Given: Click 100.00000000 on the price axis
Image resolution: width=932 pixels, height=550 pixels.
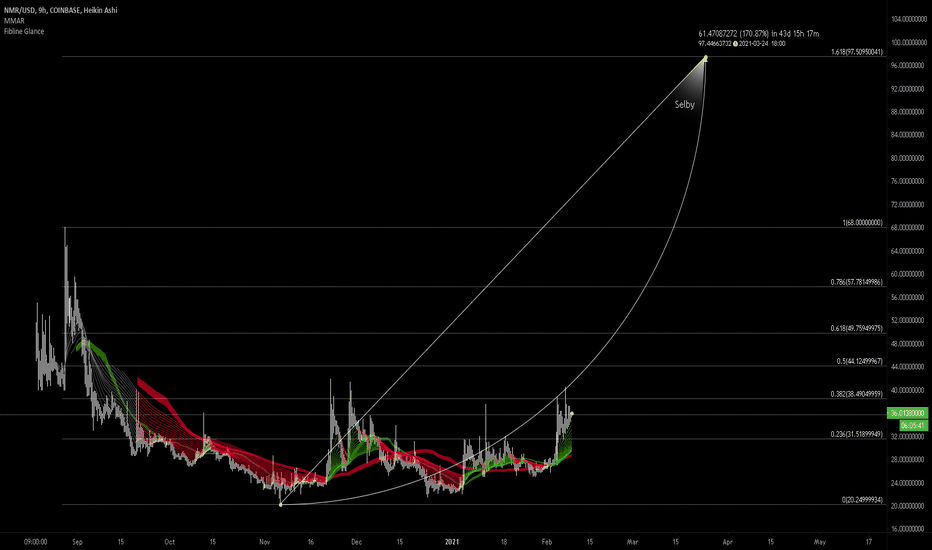Looking at the screenshot, I should point(908,42).
